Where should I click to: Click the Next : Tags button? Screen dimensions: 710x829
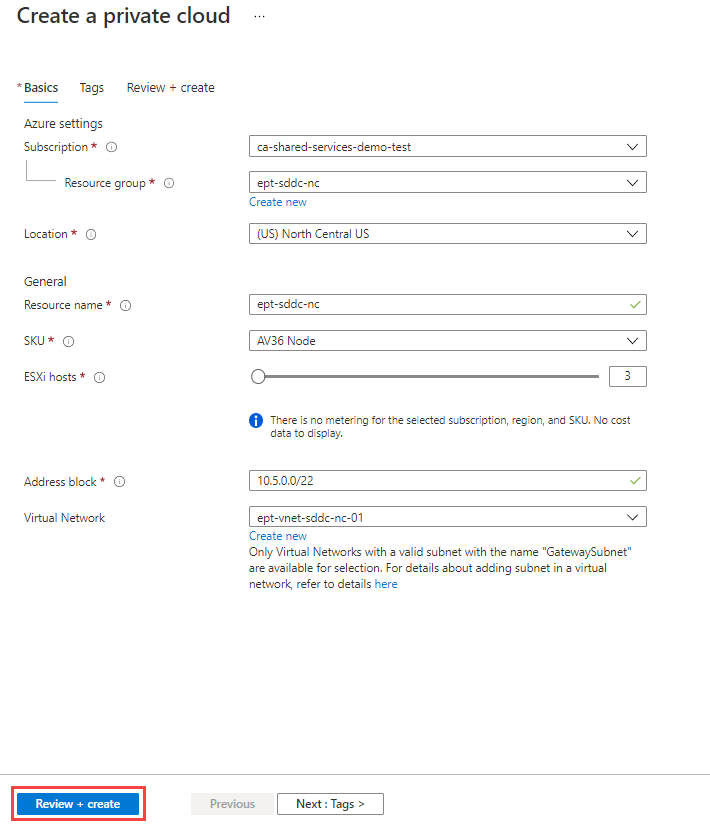(x=330, y=804)
